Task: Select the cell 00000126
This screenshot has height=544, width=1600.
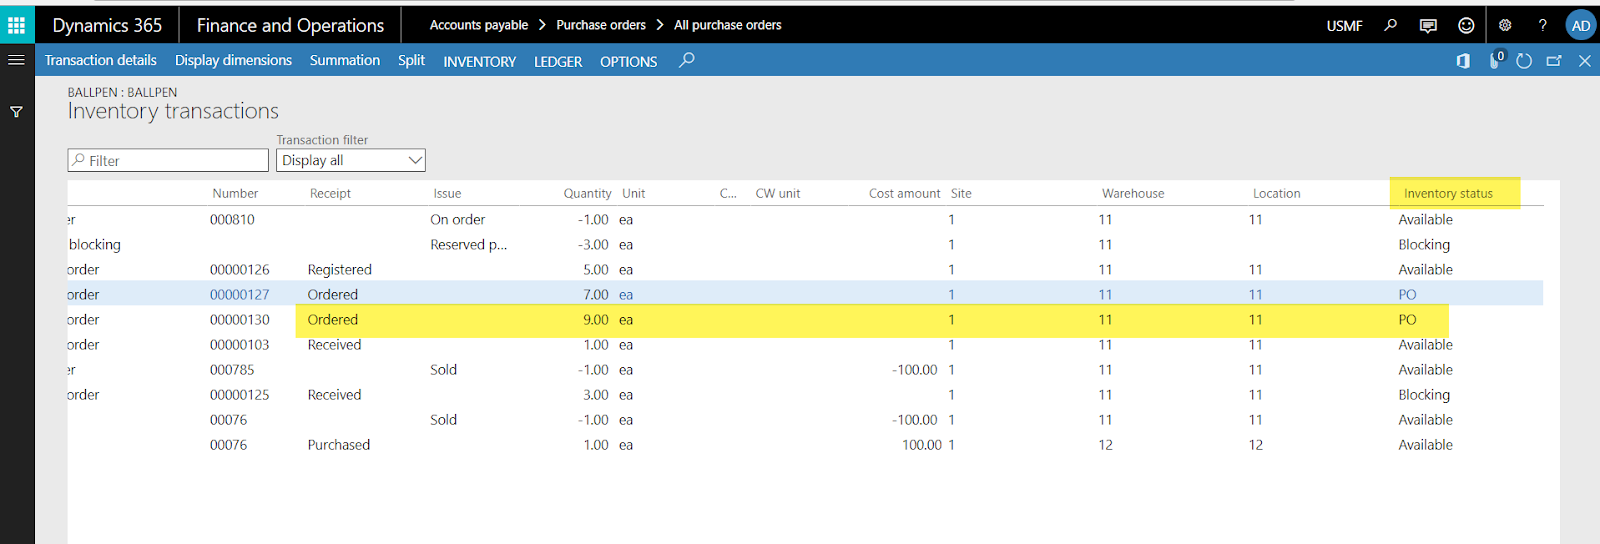Action: [x=240, y=269]
